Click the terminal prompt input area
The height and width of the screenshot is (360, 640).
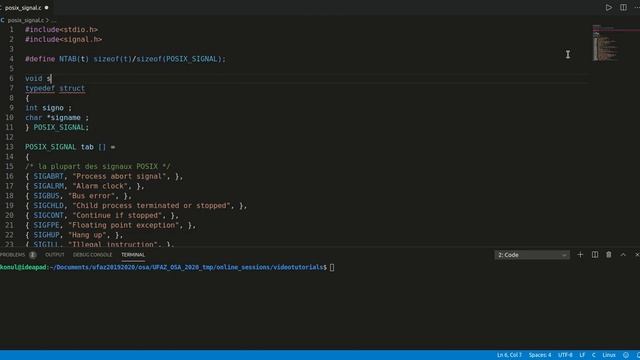[x=332, y=267]
